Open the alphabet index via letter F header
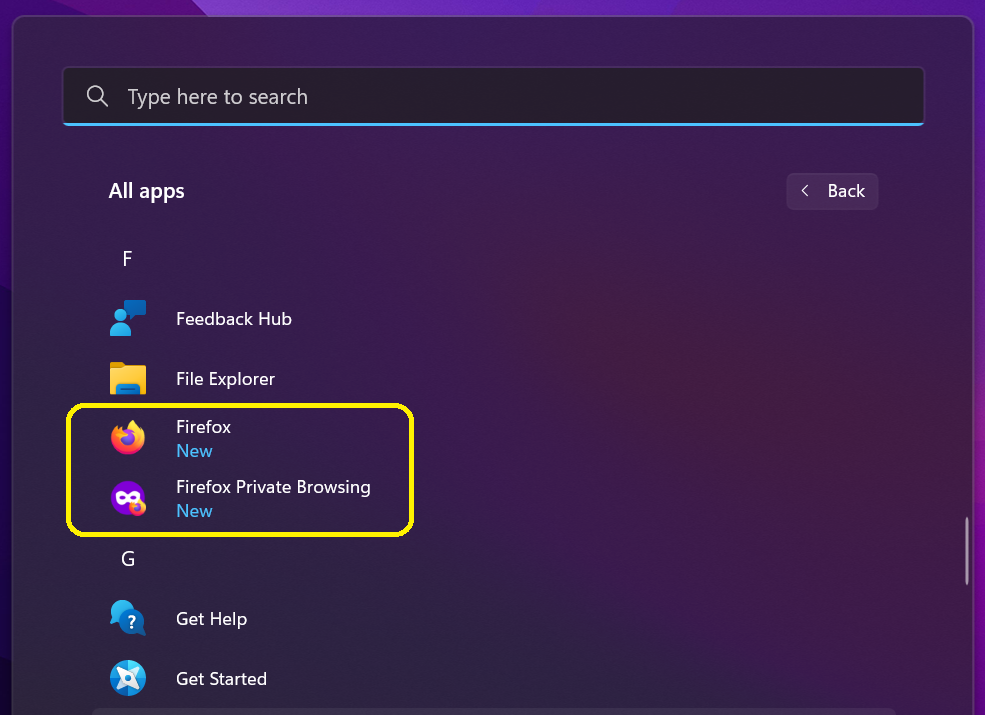985x715 pixels. (127, 259)
